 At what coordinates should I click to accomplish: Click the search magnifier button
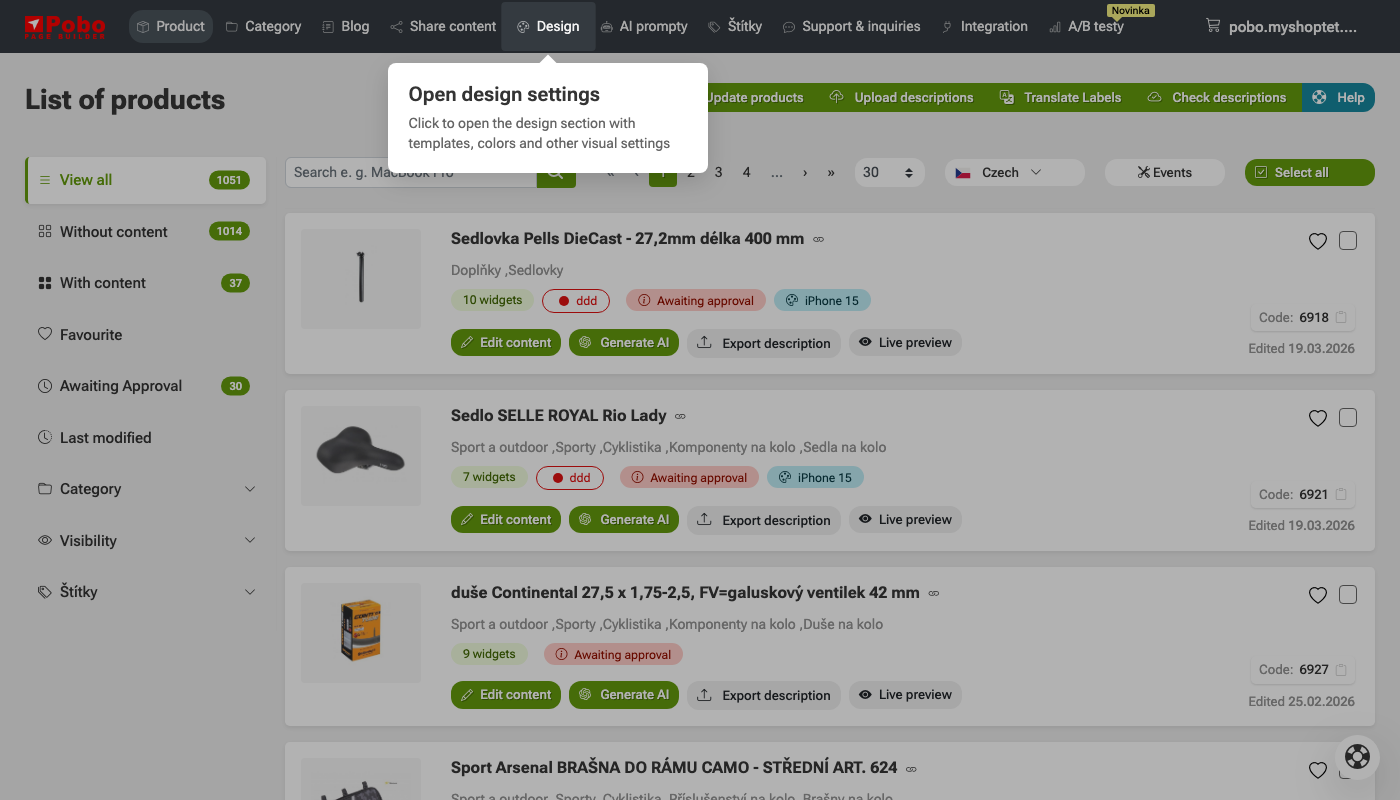click(556, 173)
